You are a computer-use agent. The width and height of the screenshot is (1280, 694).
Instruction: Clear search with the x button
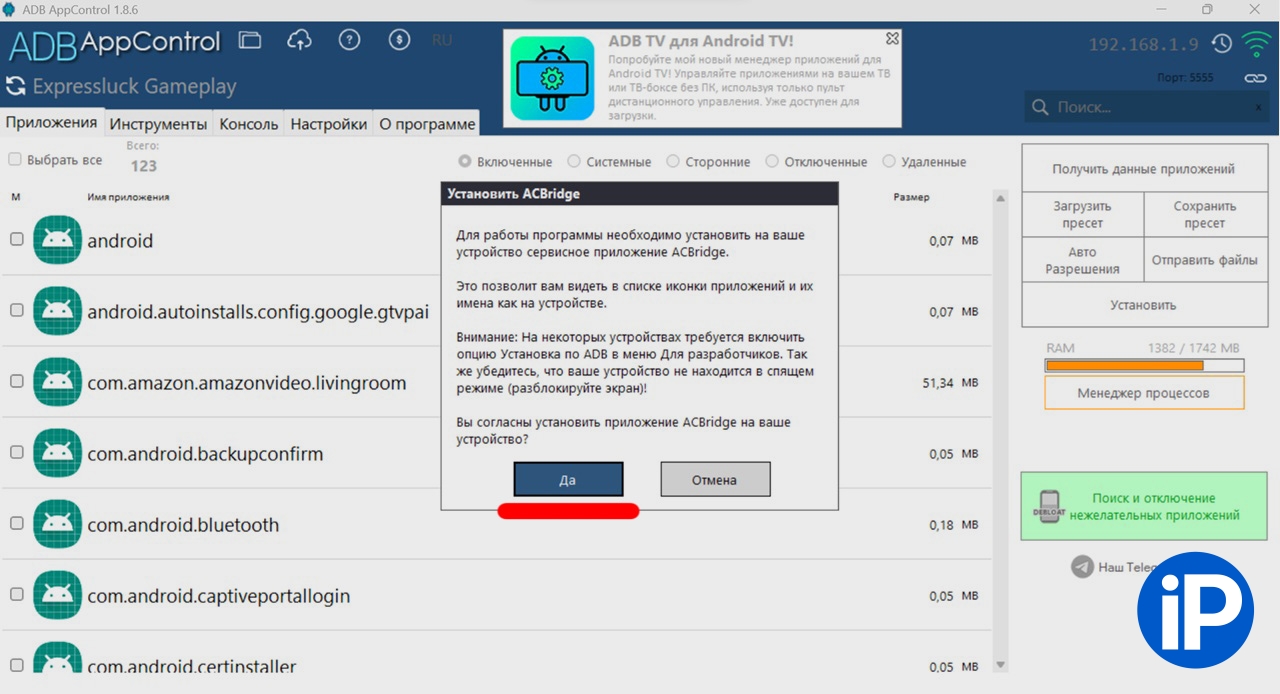tap(1258, 107)
